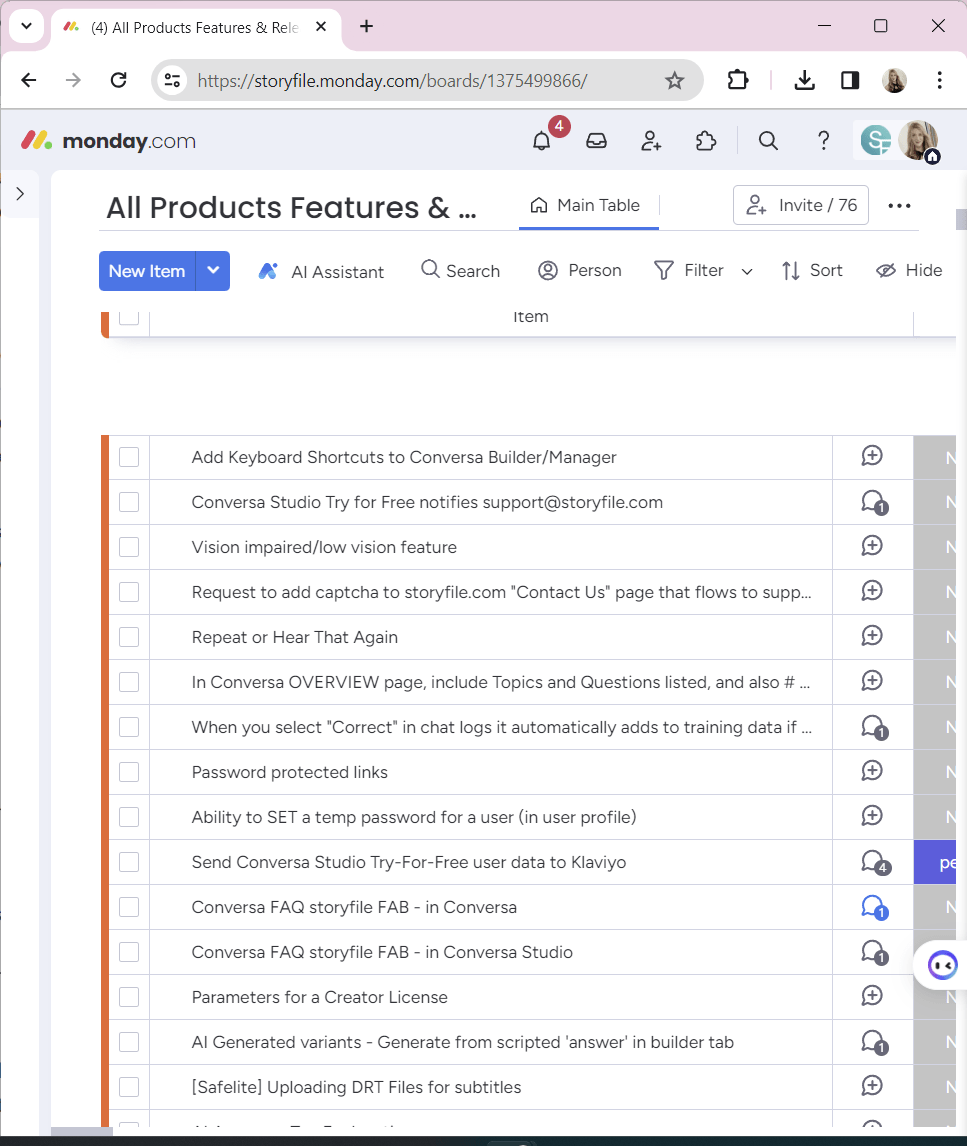This screenshot has width=967, height=1146.
Task: Switch to the Main Table view tab
Action: point(588,205)
